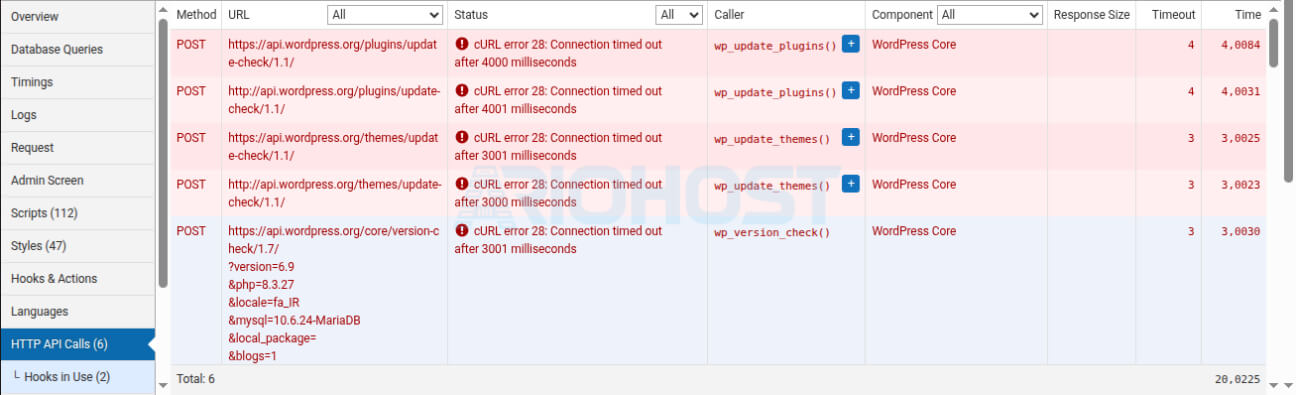Screen dimensions: 1296x395
Task: Click the &php=8.3.27 parameter
Action: tap(262, 284)
